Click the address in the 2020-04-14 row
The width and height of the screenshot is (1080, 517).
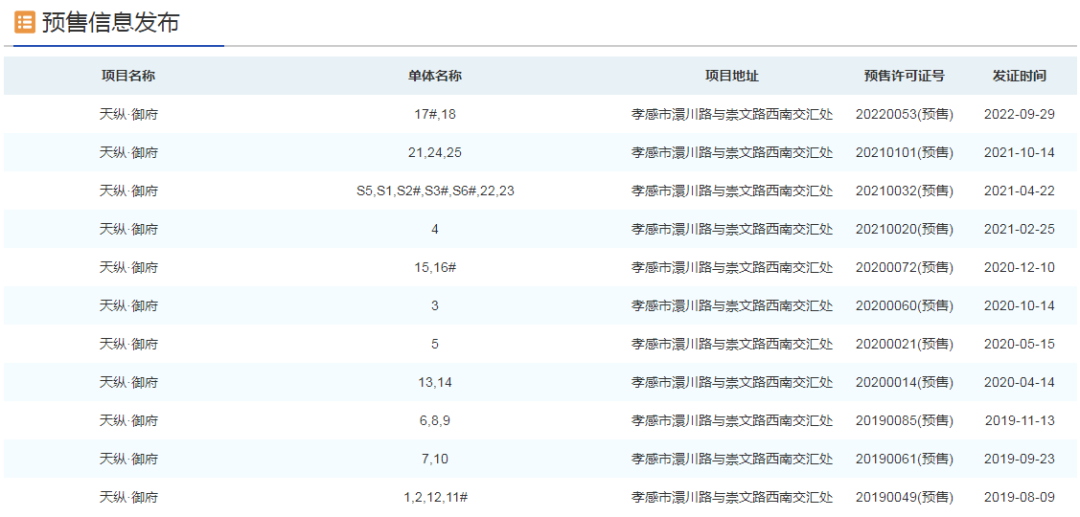731,382
